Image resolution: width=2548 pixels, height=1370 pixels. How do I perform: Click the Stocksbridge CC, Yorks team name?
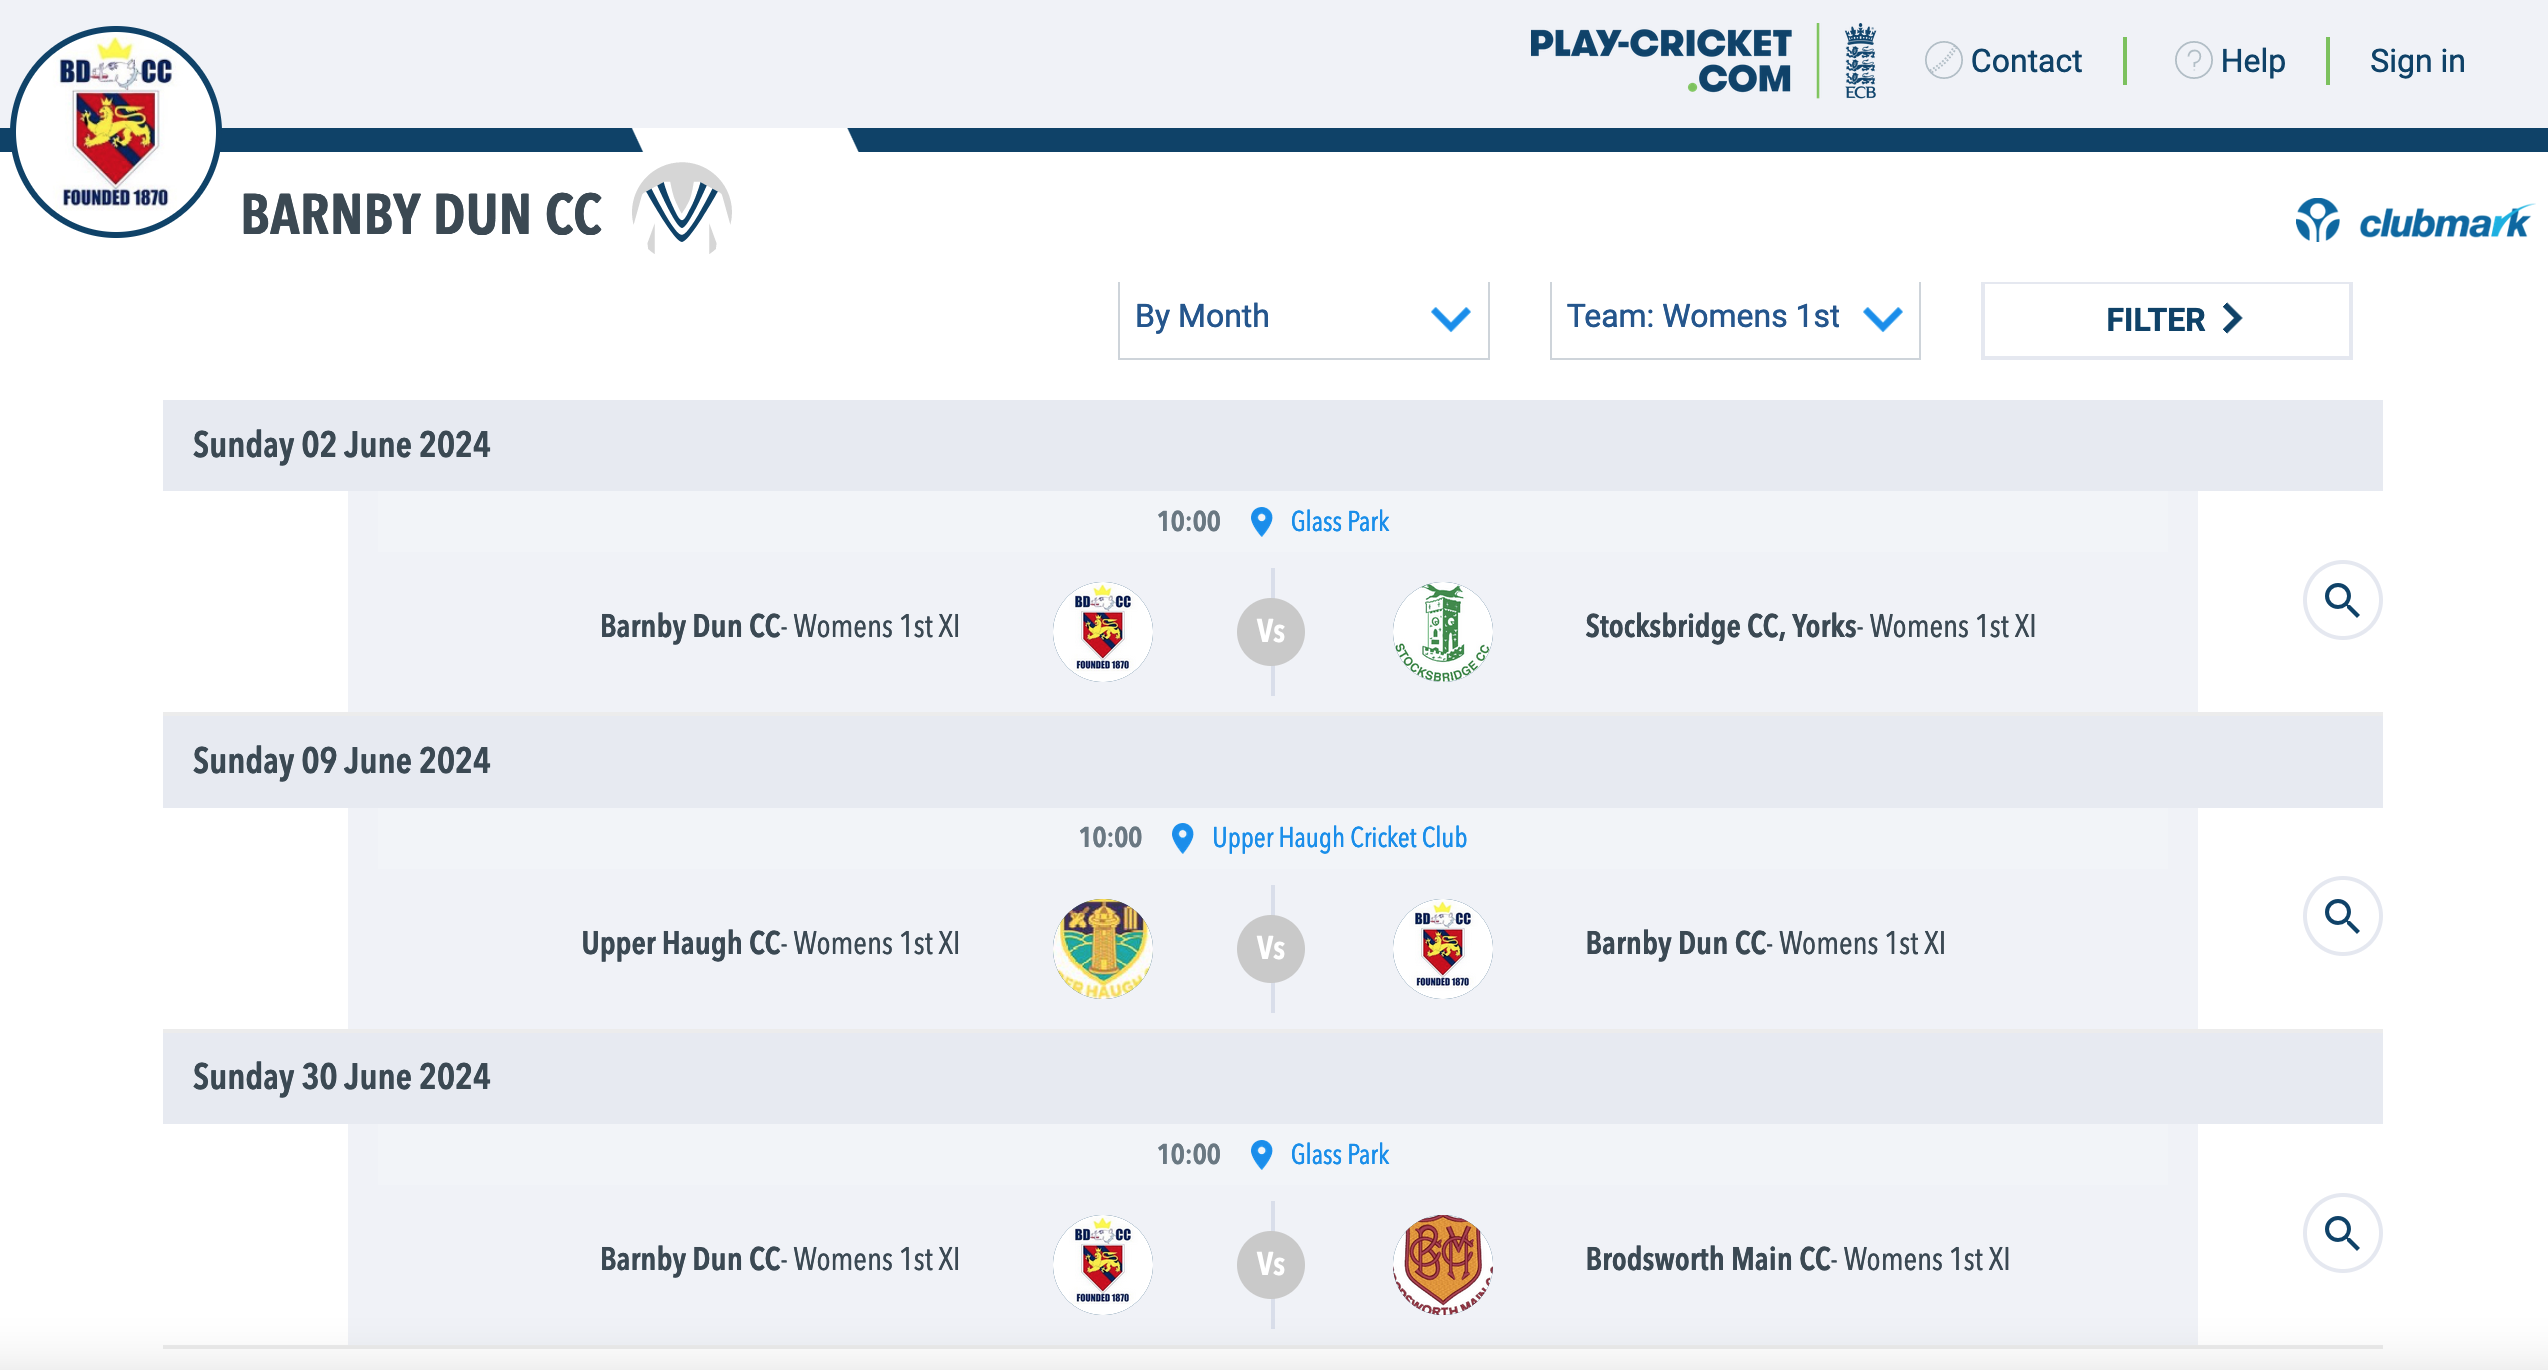(x=1721, y=627)
